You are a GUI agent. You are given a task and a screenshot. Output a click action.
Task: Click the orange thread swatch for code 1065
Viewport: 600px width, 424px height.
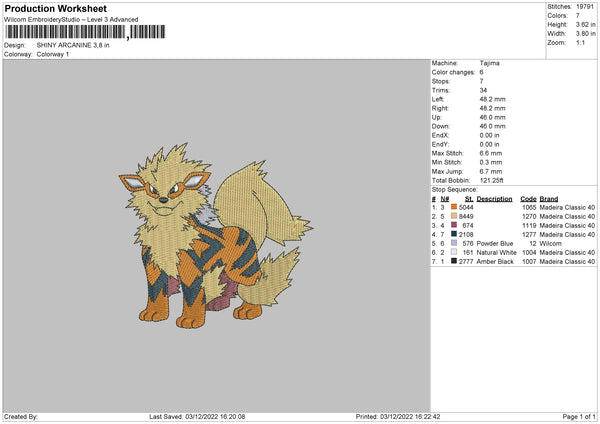[x=454, y=207]
